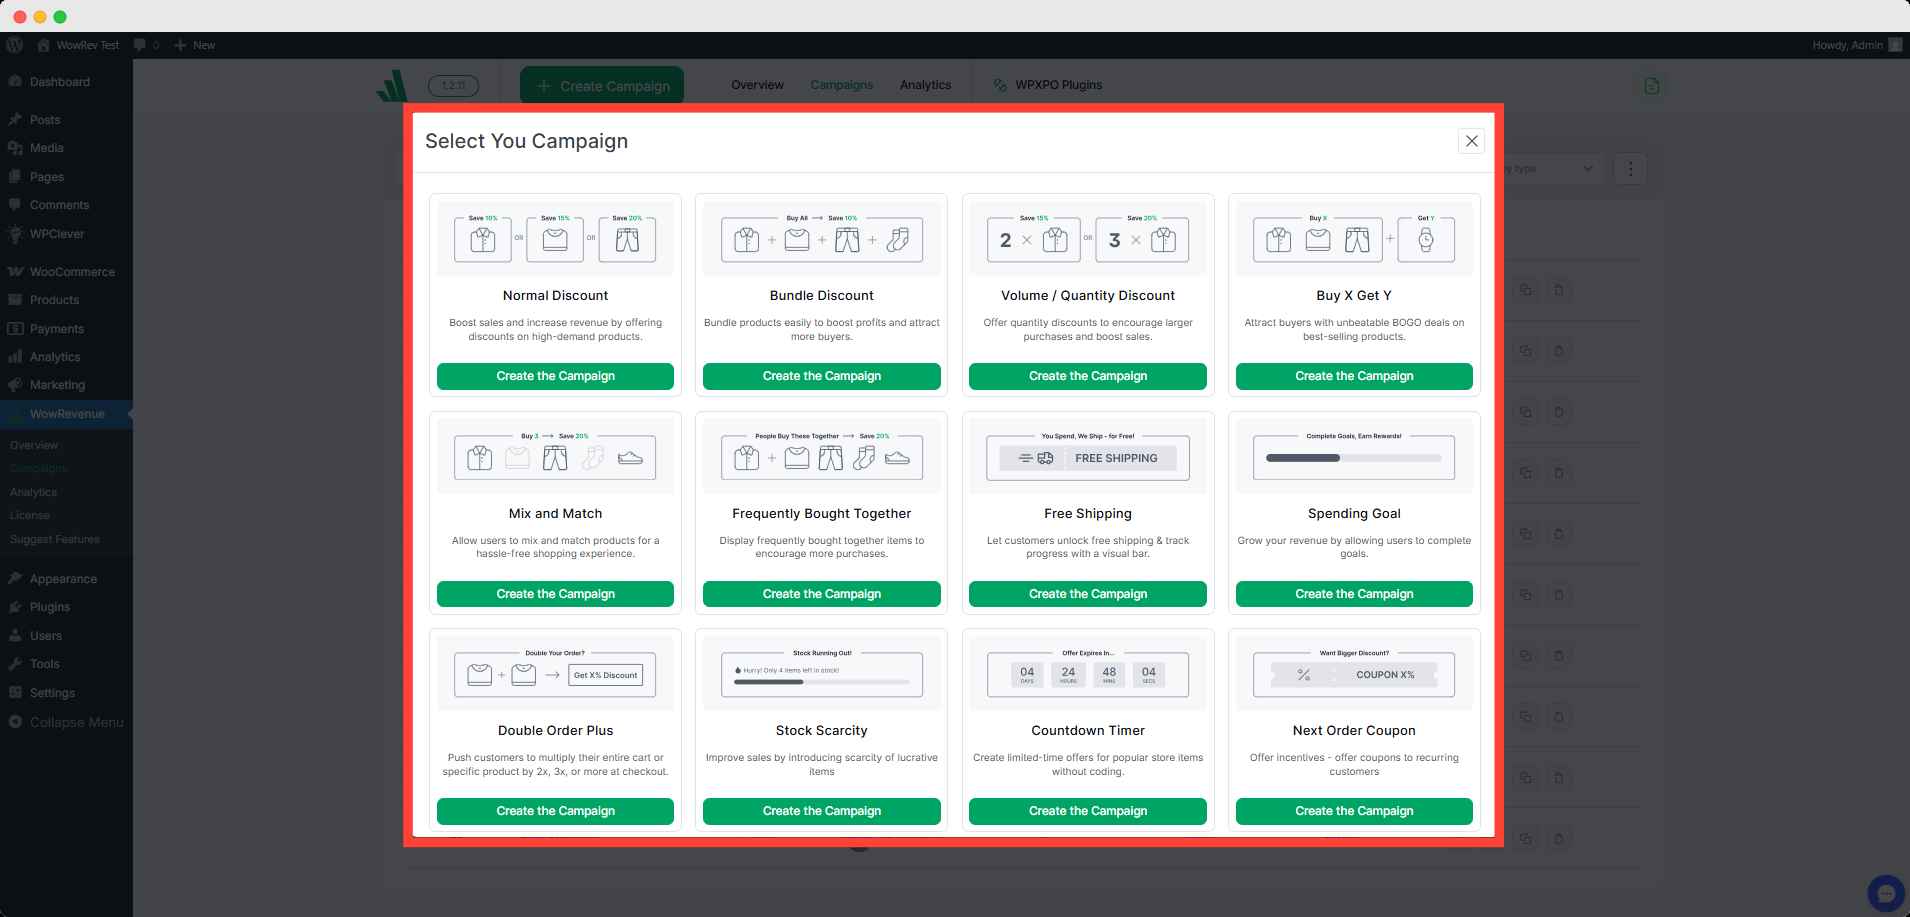Open Payments in sidebar
This screenshot has width=1910, height=917.
pyautogui.click(x=66, y=329)
